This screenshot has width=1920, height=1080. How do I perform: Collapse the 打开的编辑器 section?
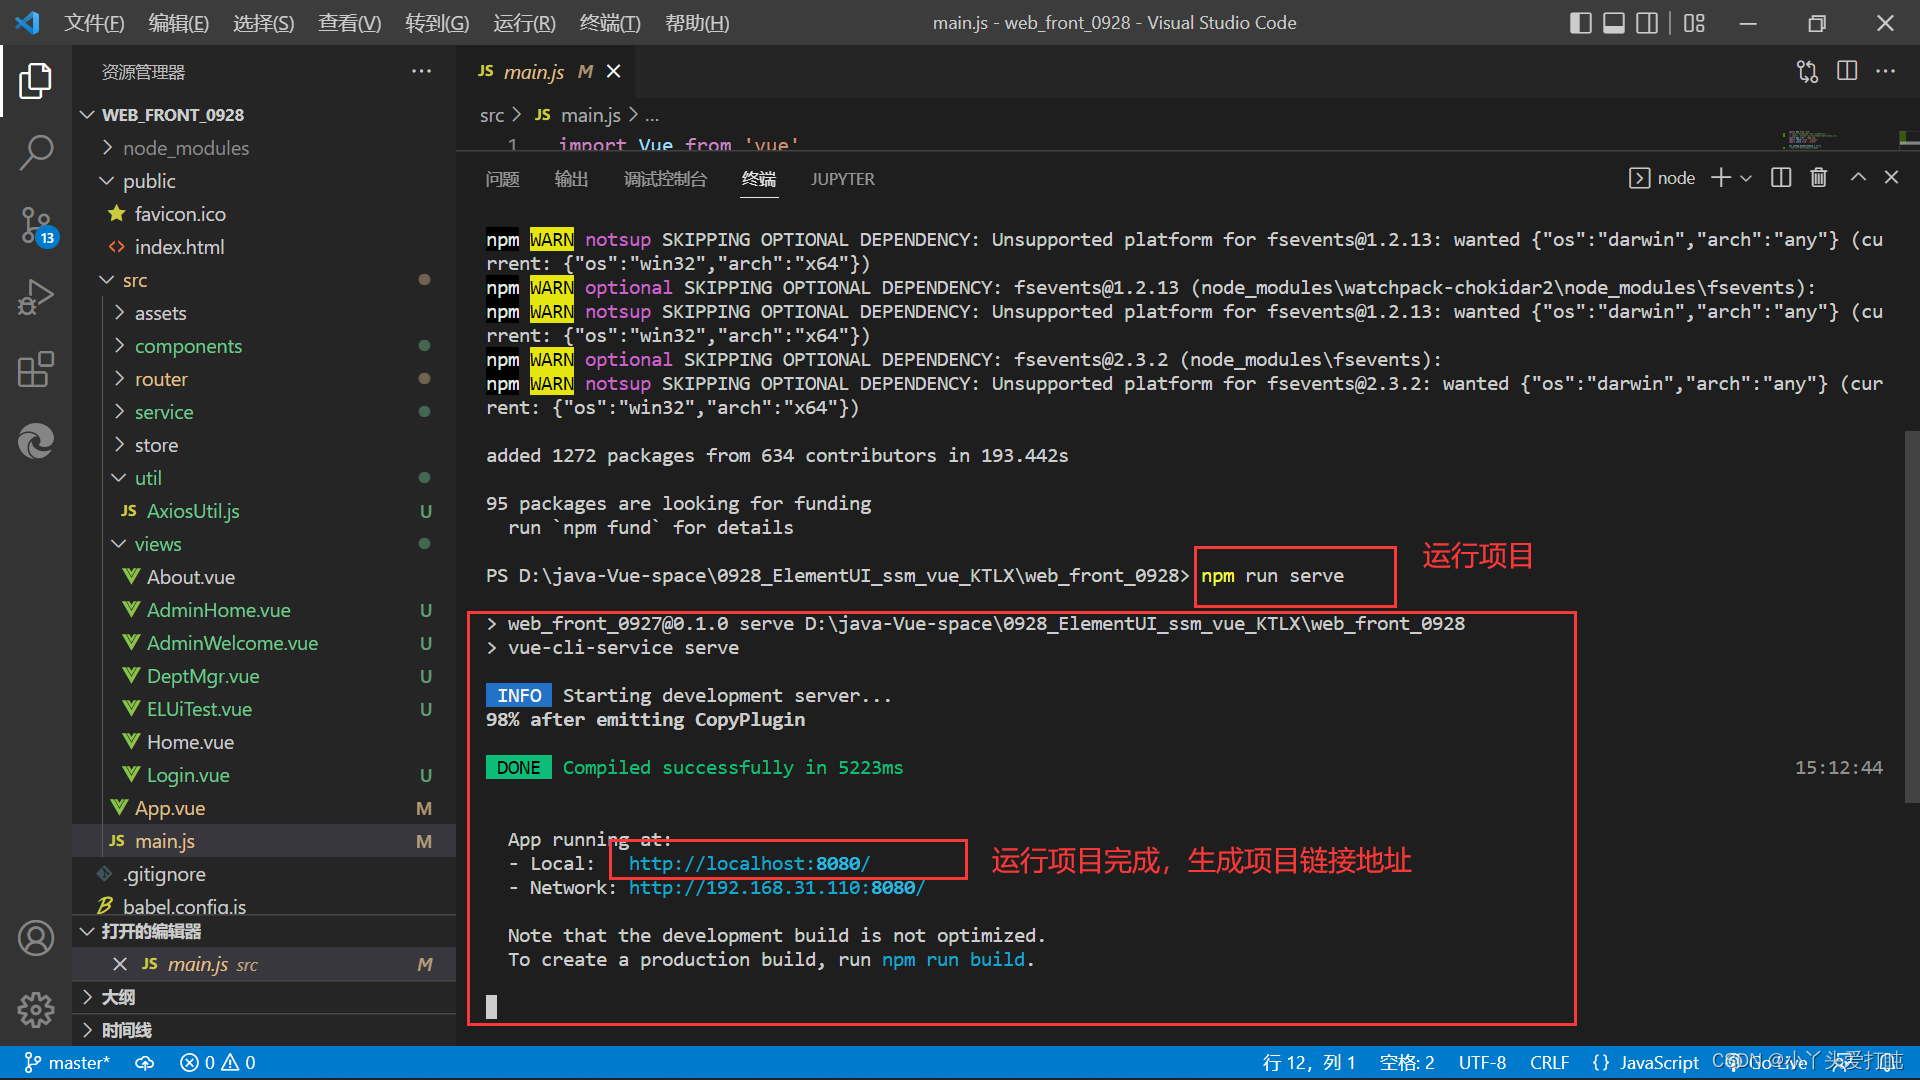pos(264,931)
